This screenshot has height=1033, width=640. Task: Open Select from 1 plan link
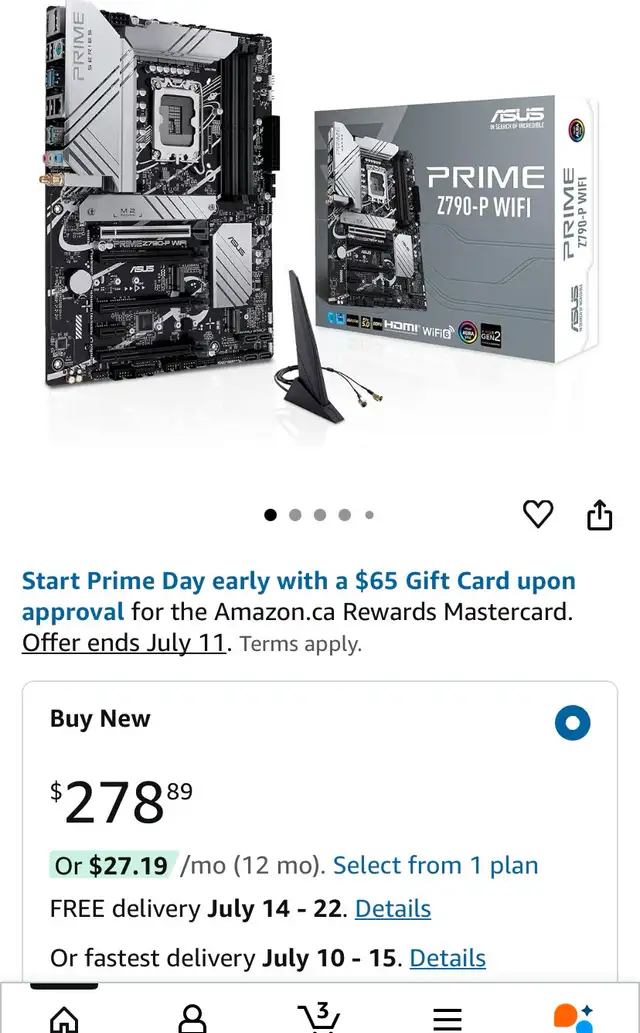pos(435,865)
